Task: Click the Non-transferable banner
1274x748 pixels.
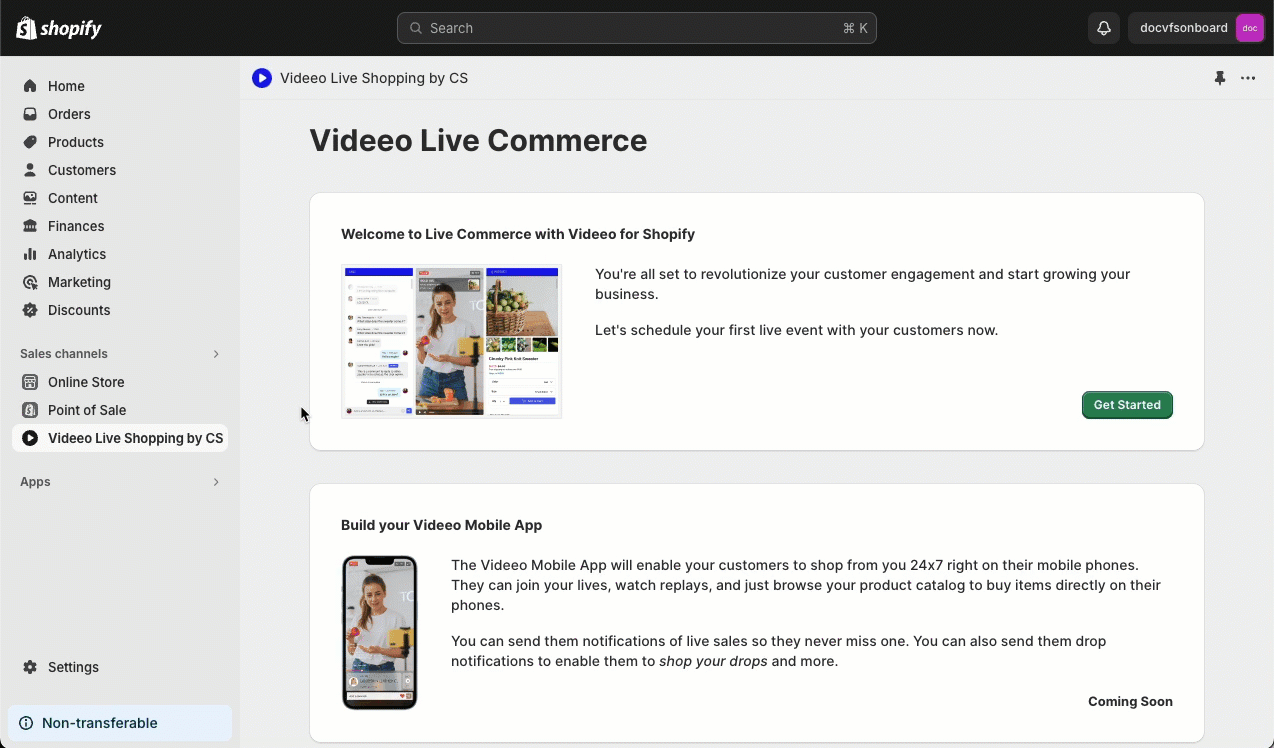Action: click(x=120, y=723)
